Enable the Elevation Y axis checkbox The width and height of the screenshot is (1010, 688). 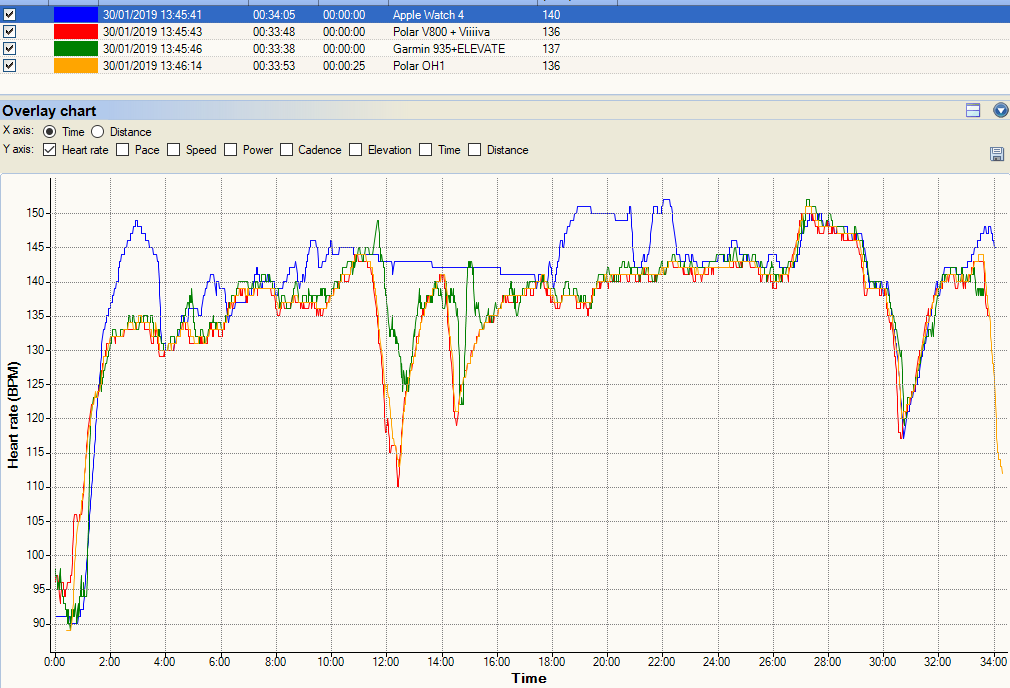click(x=356, y=150)
